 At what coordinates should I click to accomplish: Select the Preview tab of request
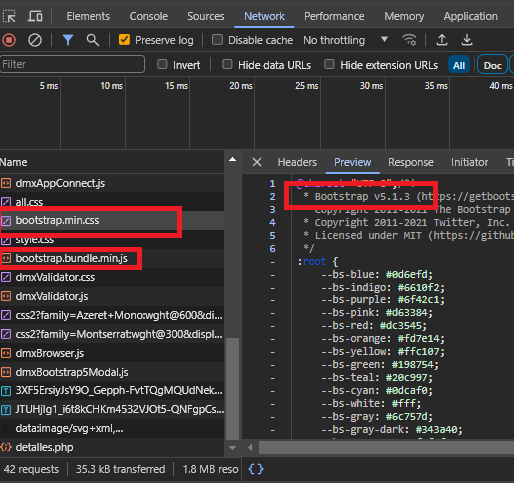(352, 162)
